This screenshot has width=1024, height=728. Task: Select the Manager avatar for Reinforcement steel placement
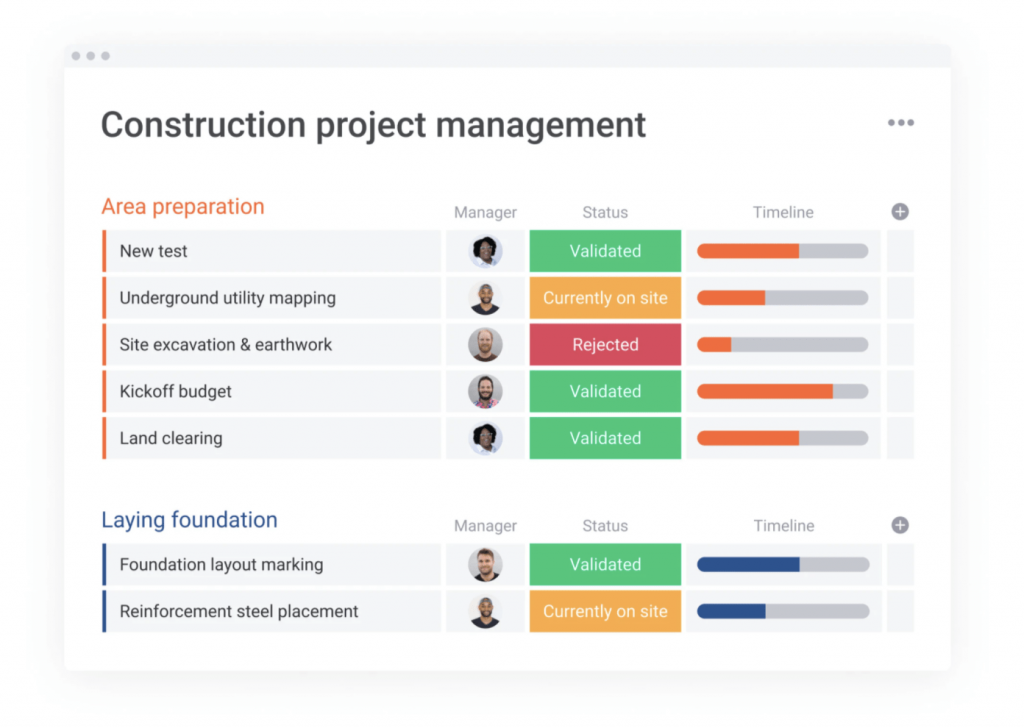(x=485, y=611)
